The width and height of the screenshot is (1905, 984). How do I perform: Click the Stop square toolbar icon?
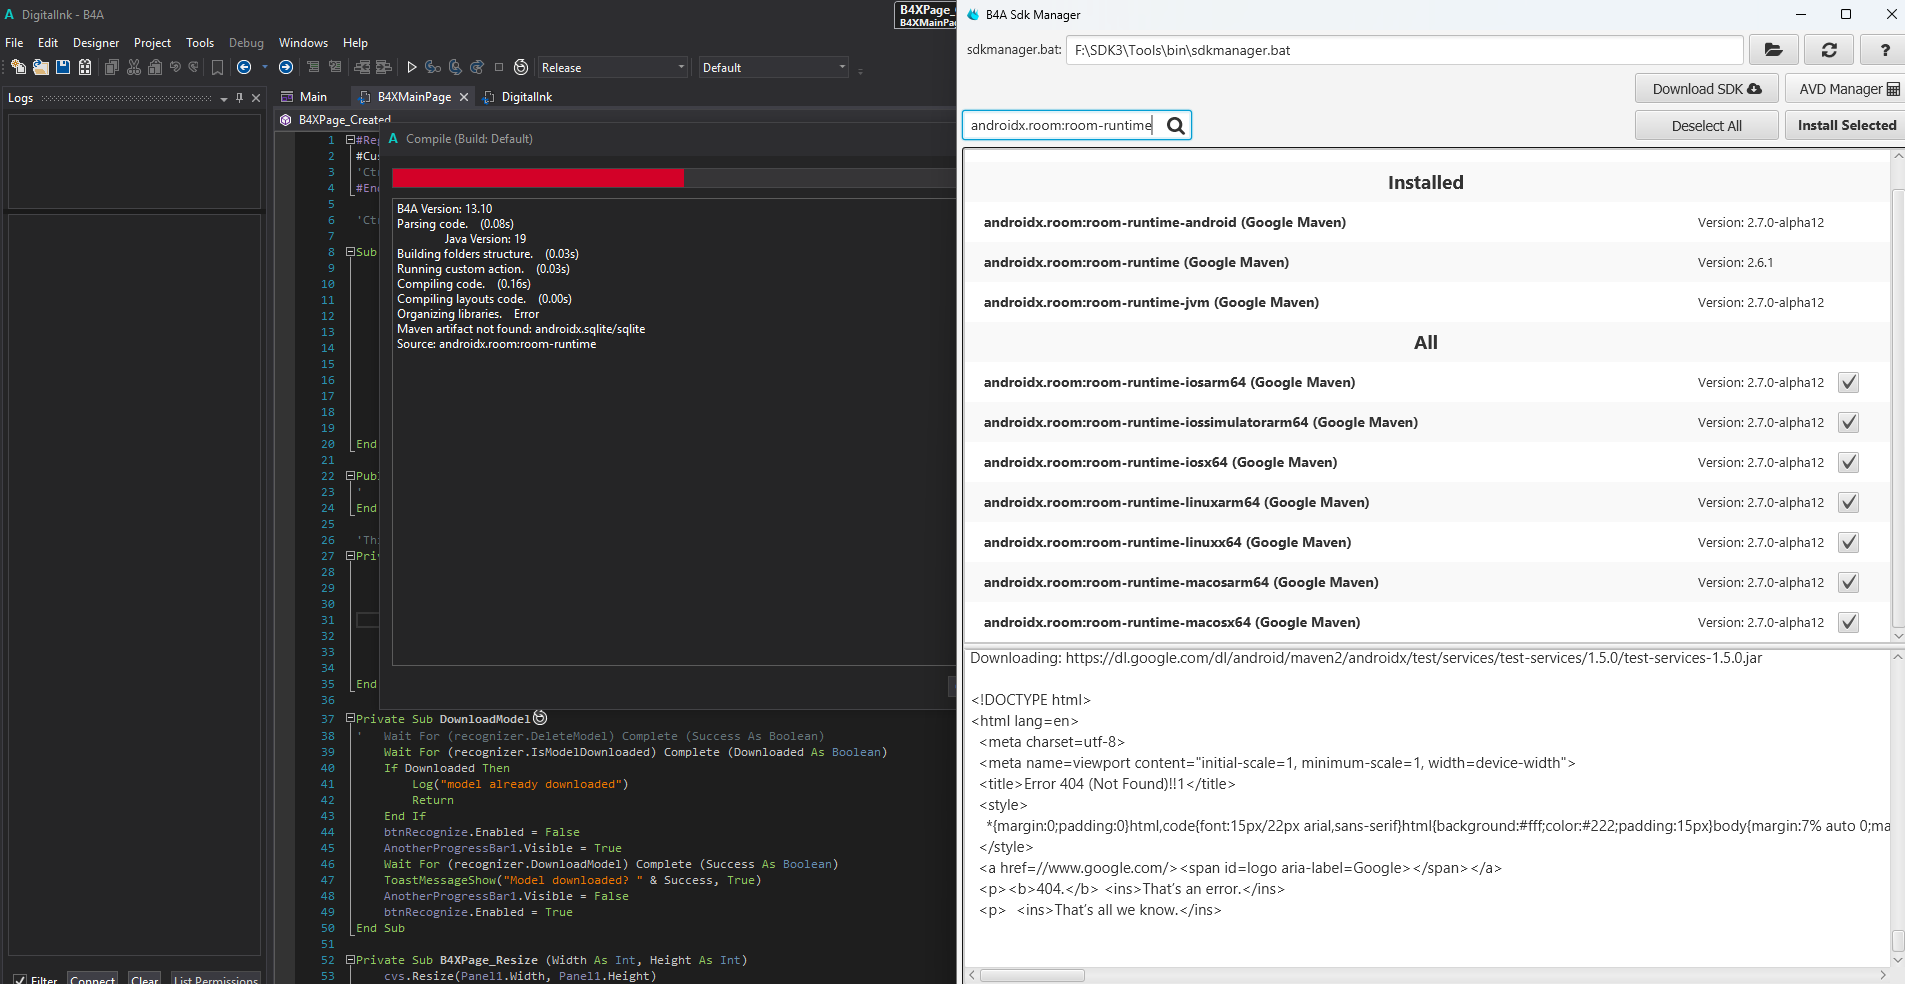click(499, 67)
